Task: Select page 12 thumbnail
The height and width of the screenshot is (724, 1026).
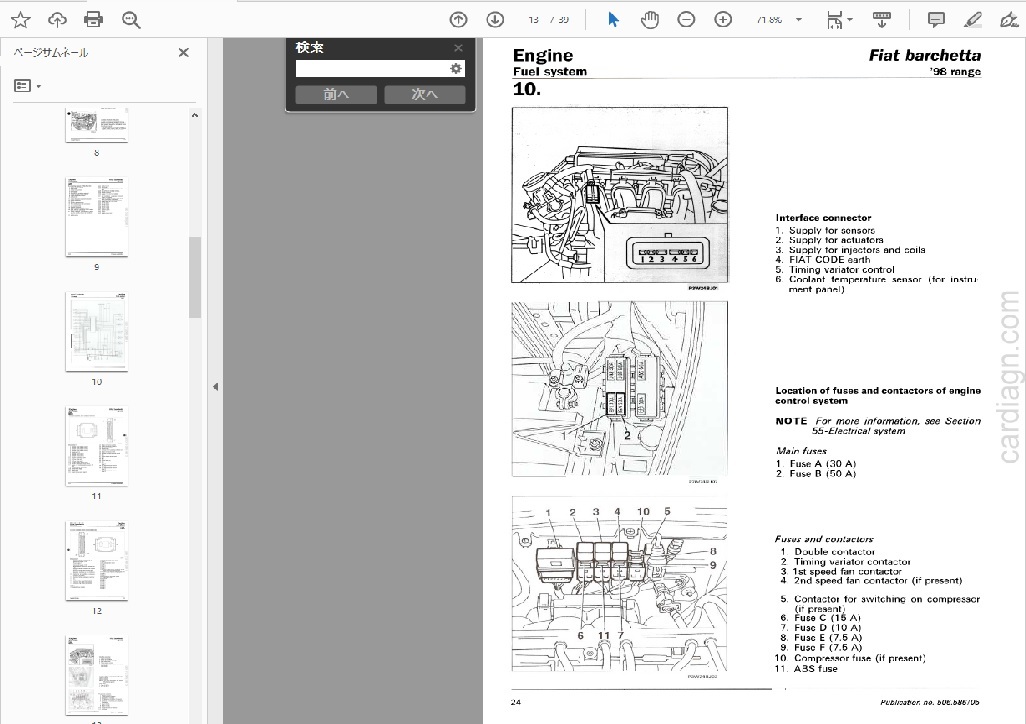Action: [x=97, y=560]
